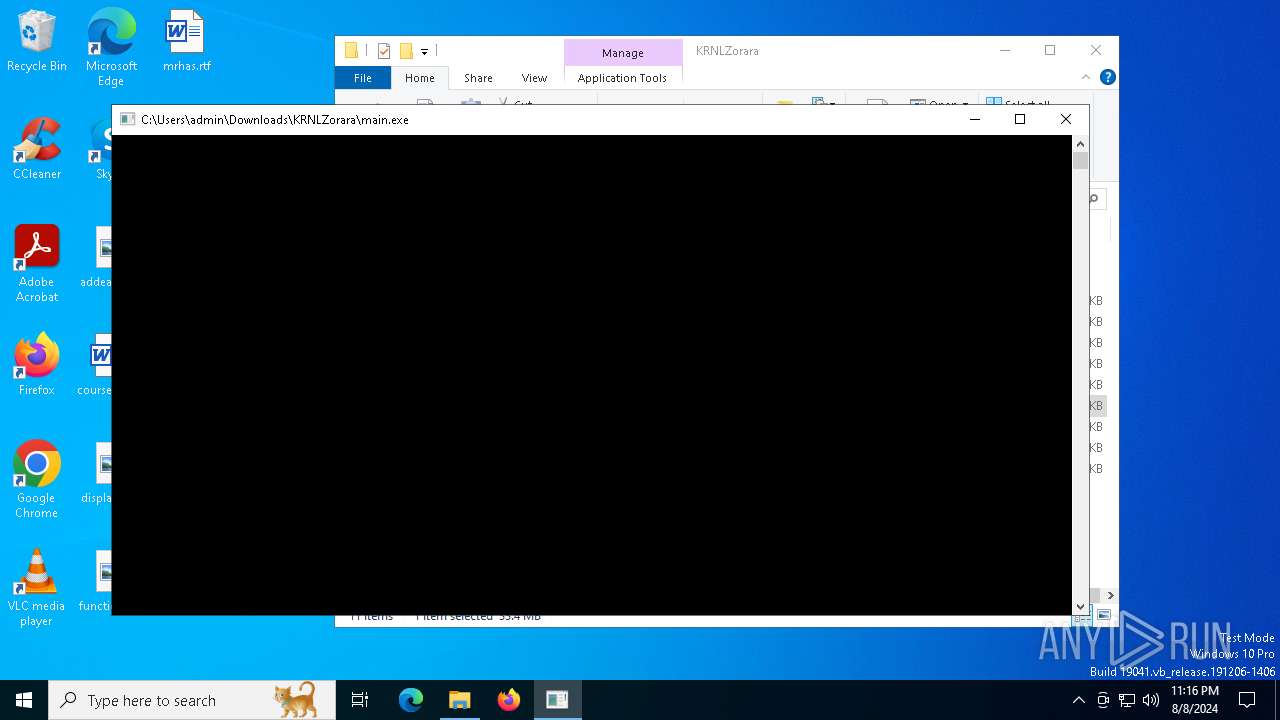Switch to the View ribbon tab
This screenshot has width=1280, height=720.
pyautogui.click(x=534, y=78)
